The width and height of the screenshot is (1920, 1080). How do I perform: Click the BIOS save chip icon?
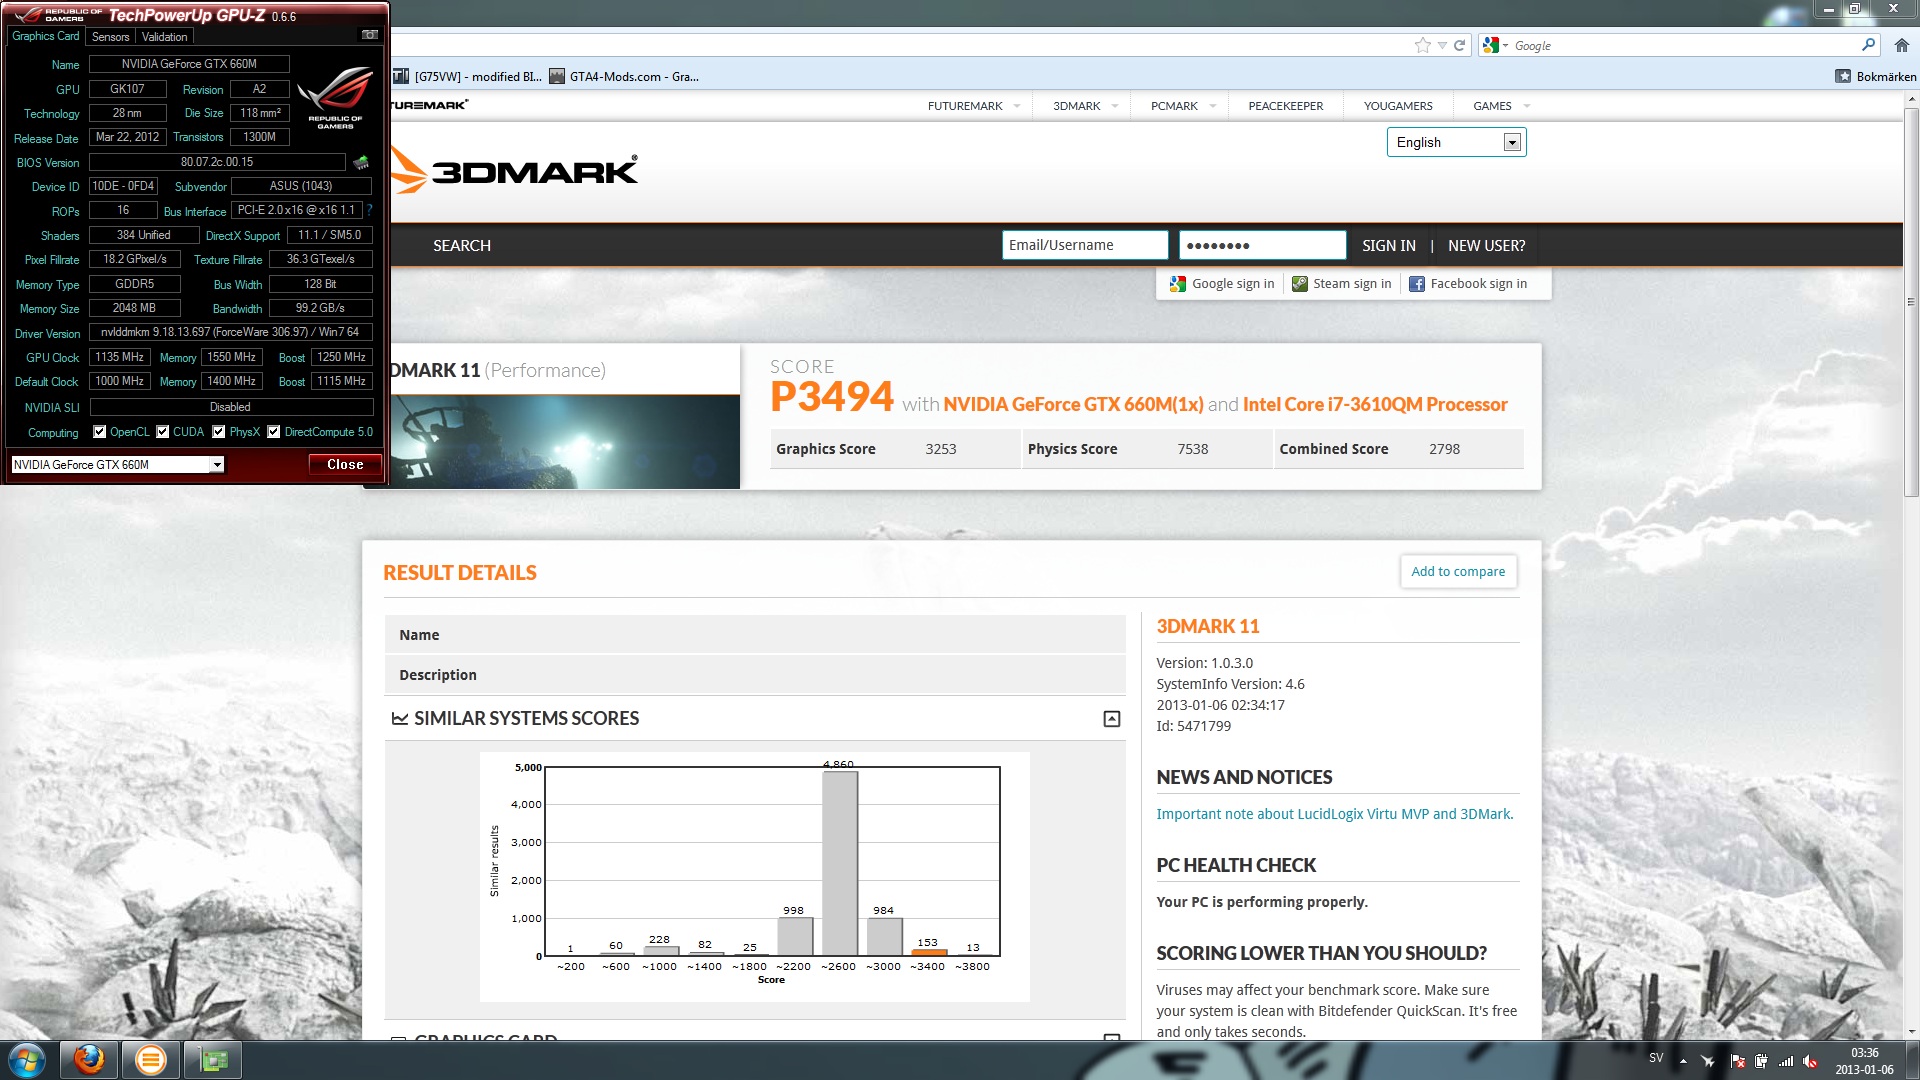click(361, 162)
